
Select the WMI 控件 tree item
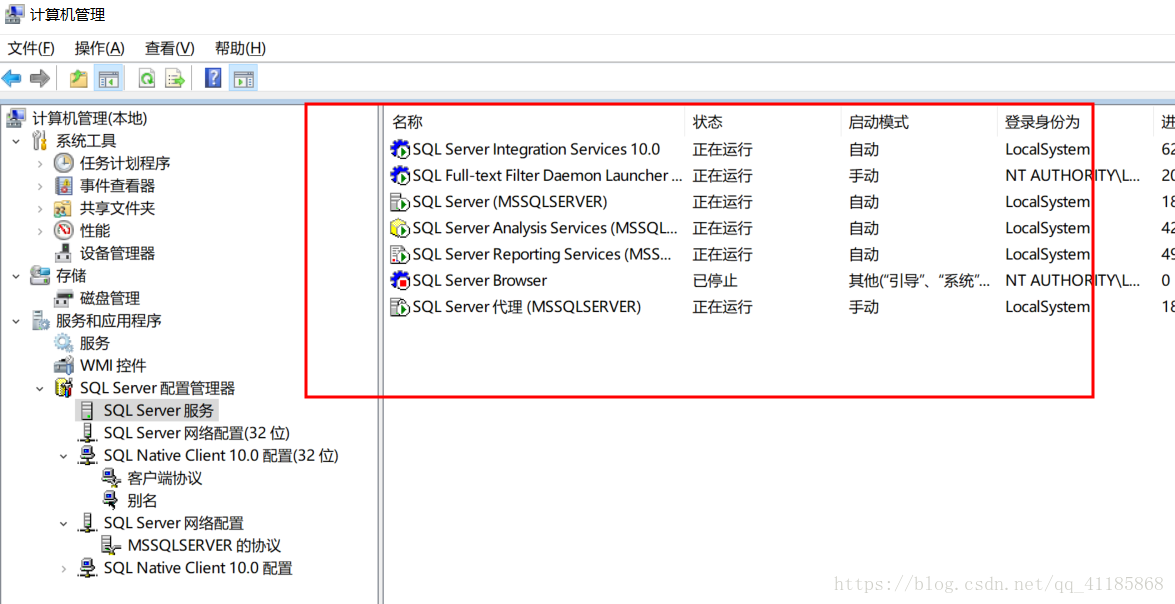[113, 366]
